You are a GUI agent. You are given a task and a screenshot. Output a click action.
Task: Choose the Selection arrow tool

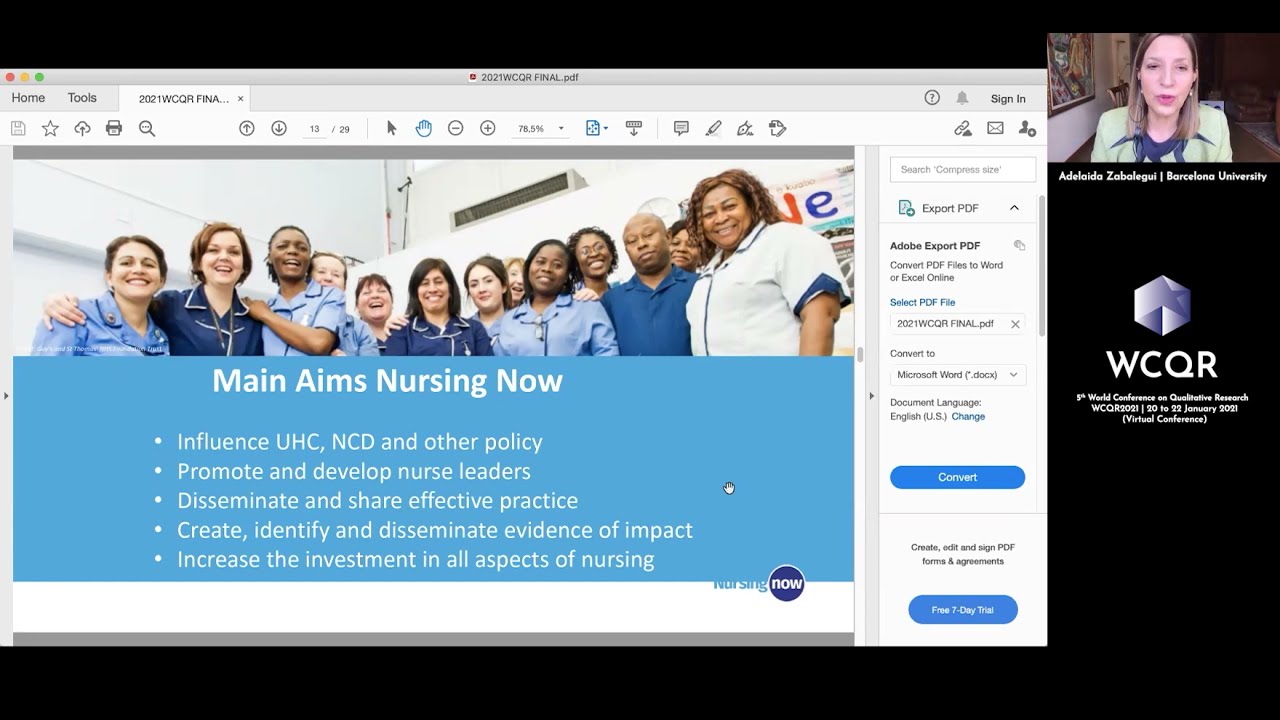(391, 128)
